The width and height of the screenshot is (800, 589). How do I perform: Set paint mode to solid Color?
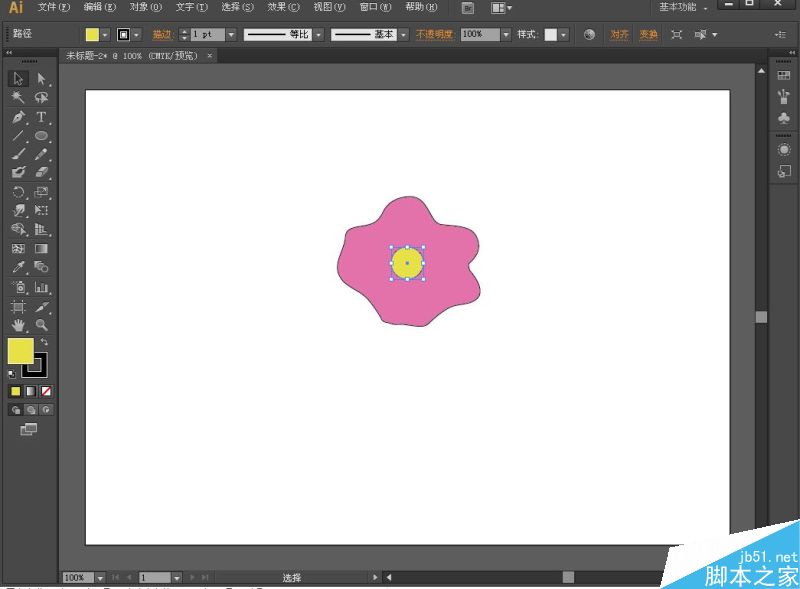pos(16,391)
